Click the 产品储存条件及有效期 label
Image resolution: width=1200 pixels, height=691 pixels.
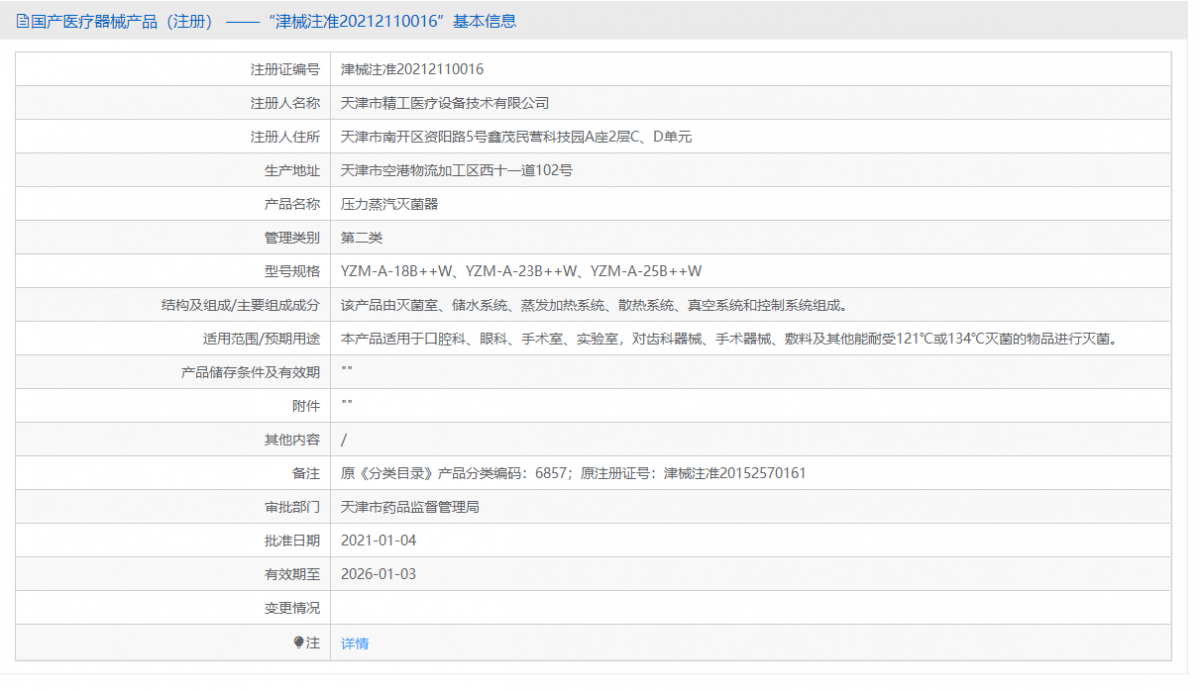[x=250, y=373]
